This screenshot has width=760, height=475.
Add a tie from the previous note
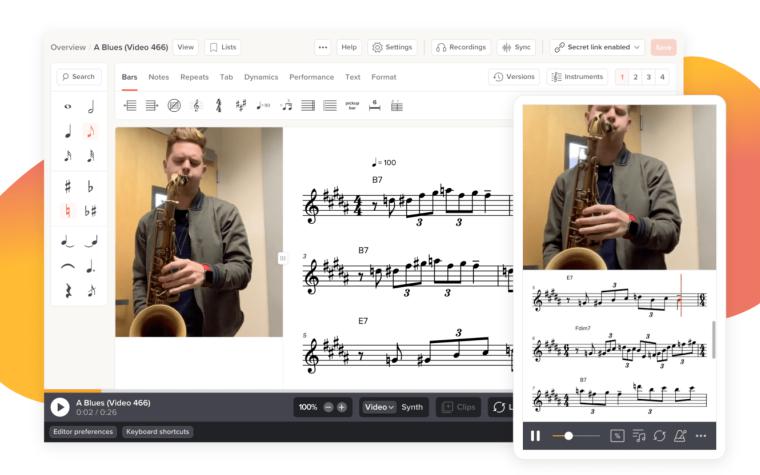pyautogui.click(x=91, y=241)
